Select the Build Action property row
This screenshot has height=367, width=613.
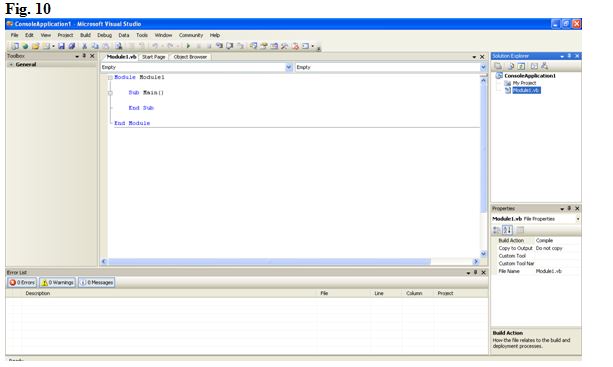coord(536,240)
